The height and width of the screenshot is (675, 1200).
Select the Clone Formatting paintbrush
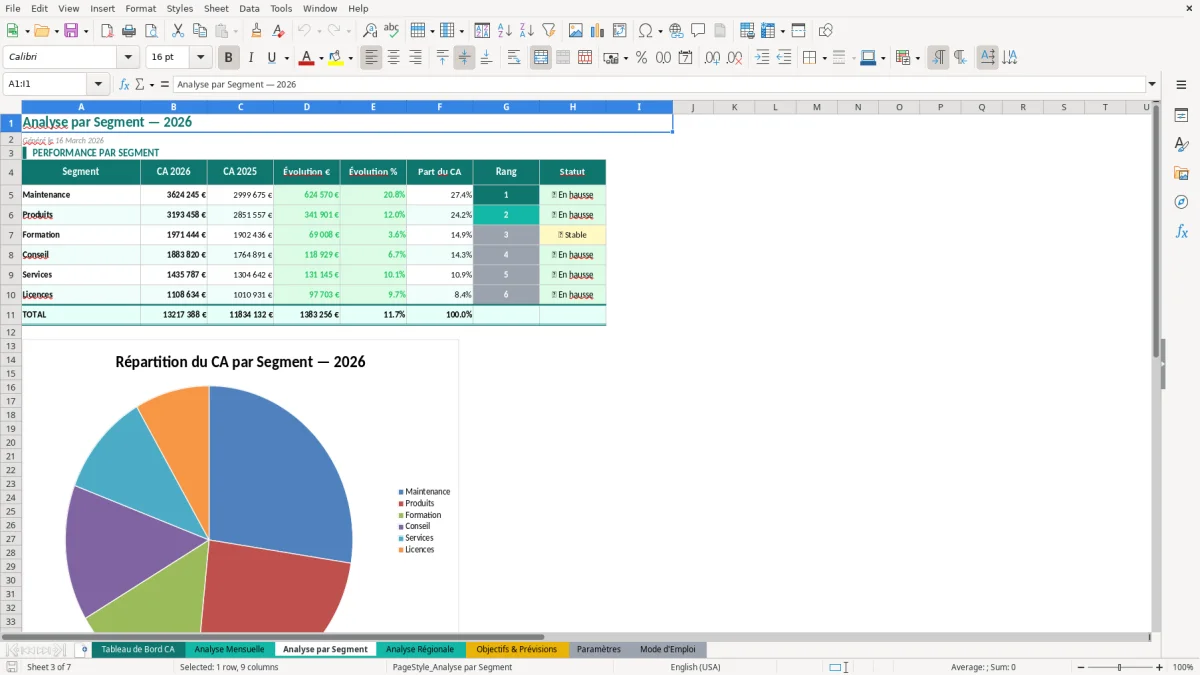(256, 31)
